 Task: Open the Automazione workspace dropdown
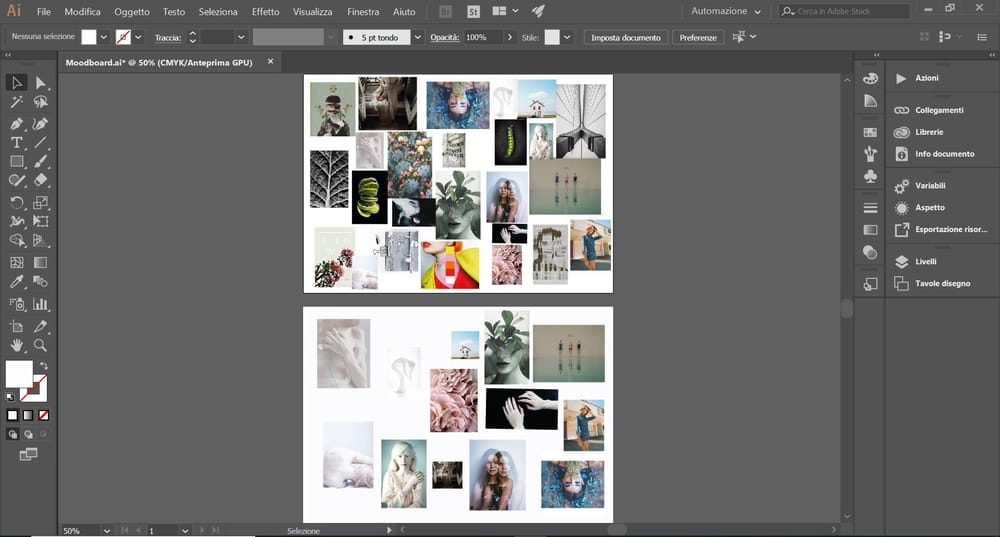point(726,11)
